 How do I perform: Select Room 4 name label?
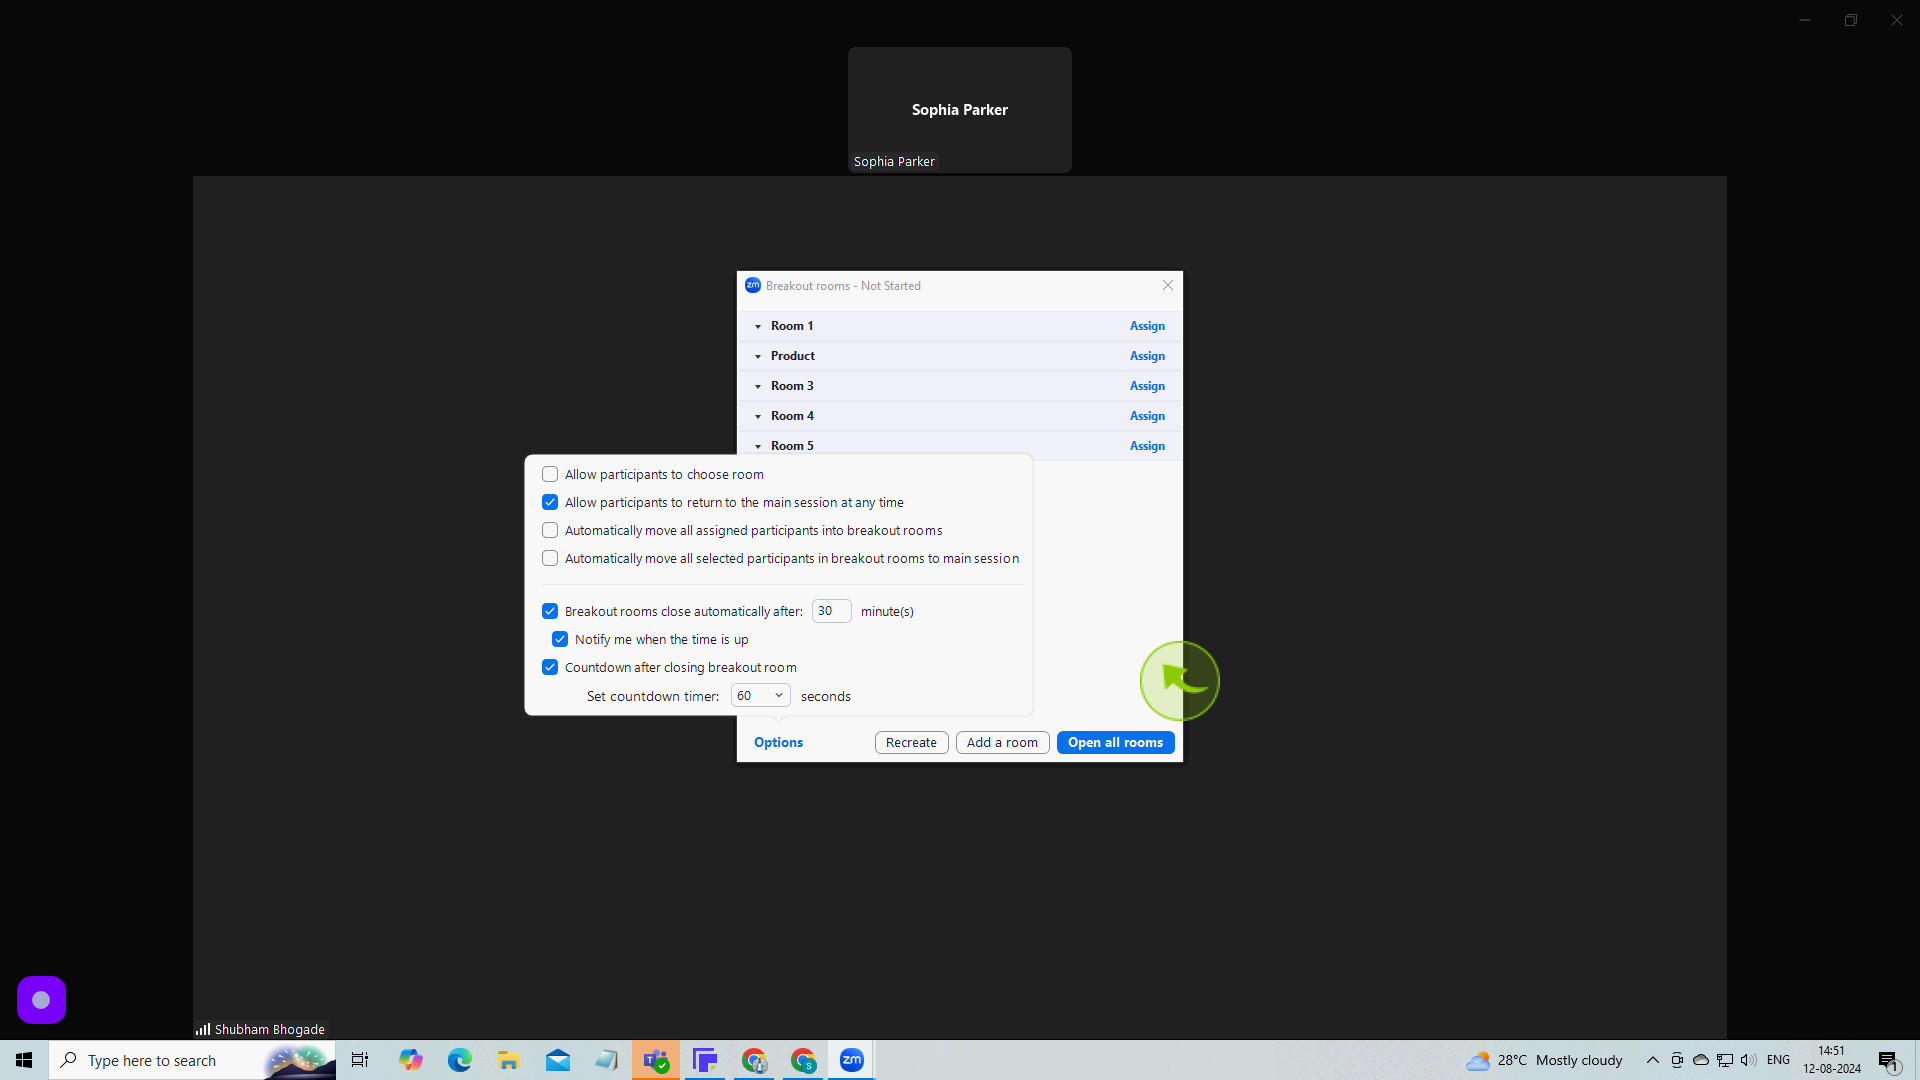coord(792,416)
